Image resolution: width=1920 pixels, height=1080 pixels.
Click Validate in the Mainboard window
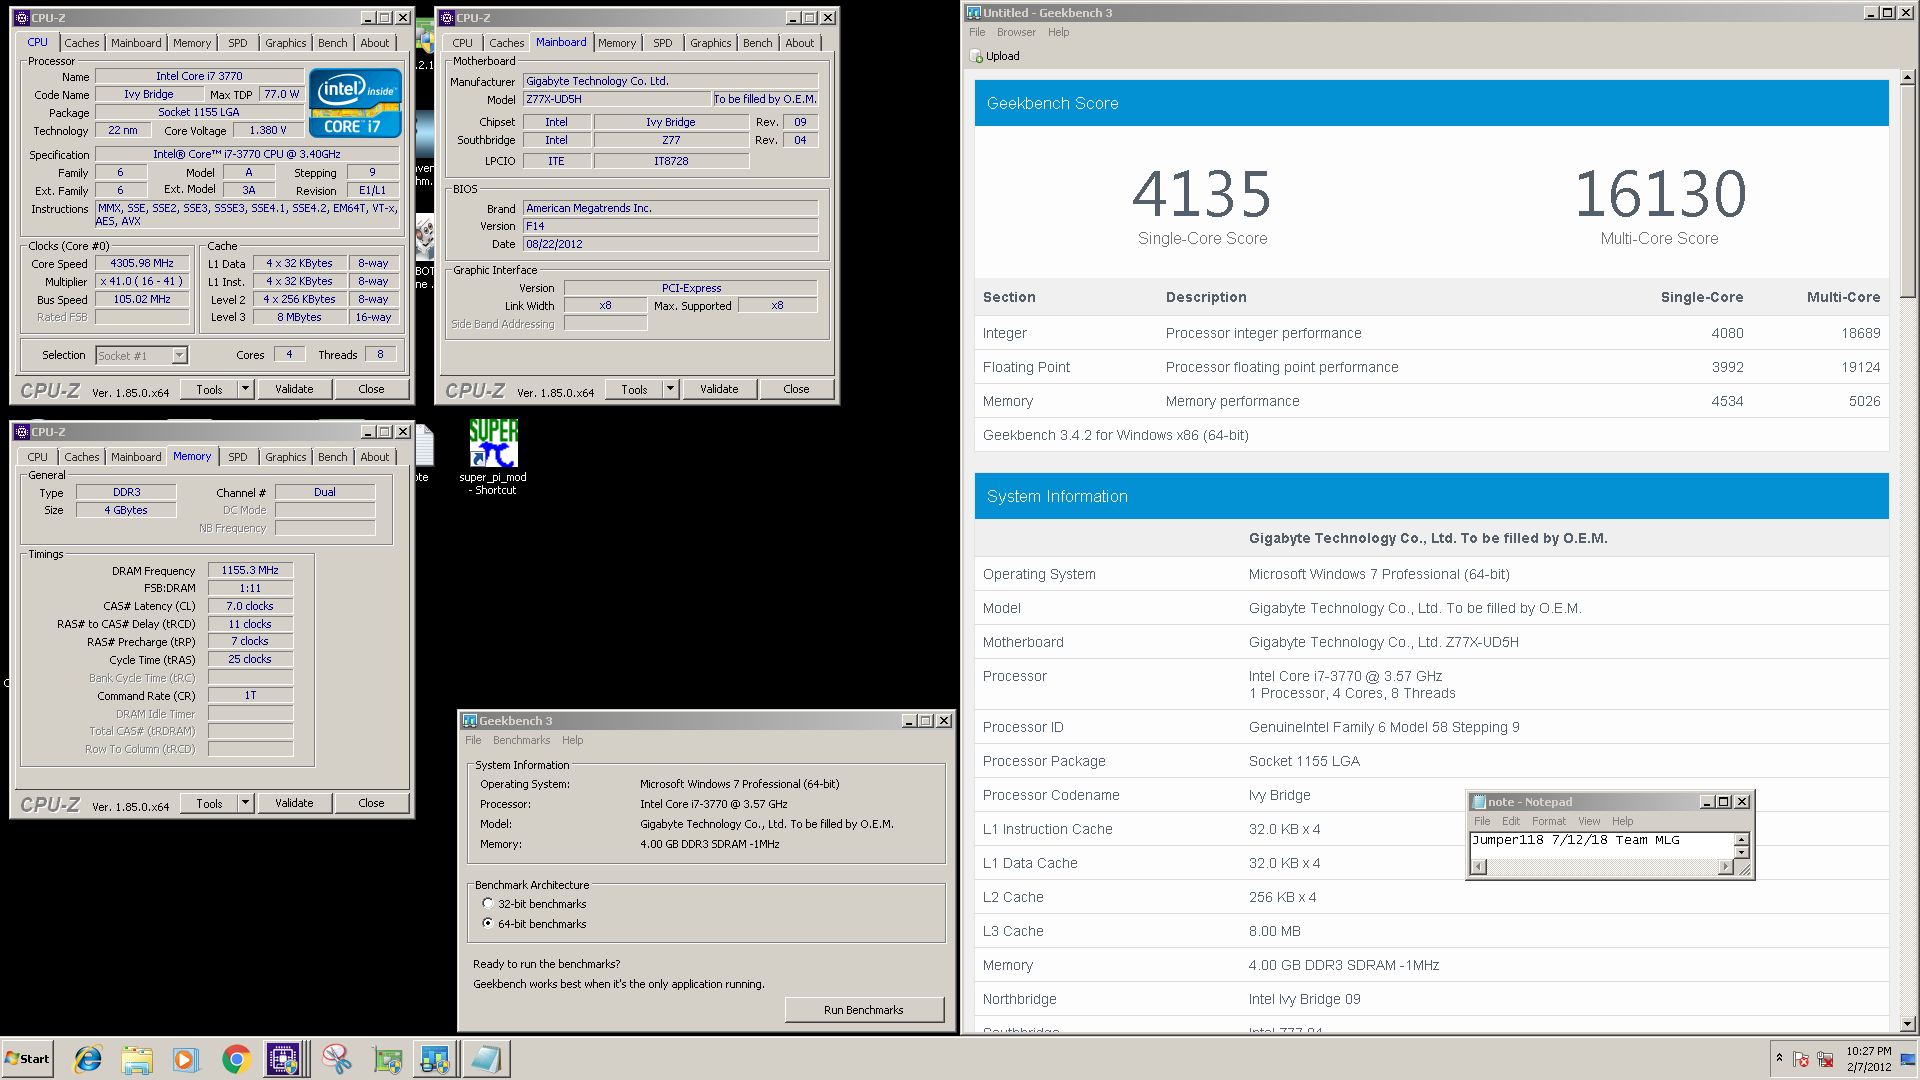pos(719,389)
